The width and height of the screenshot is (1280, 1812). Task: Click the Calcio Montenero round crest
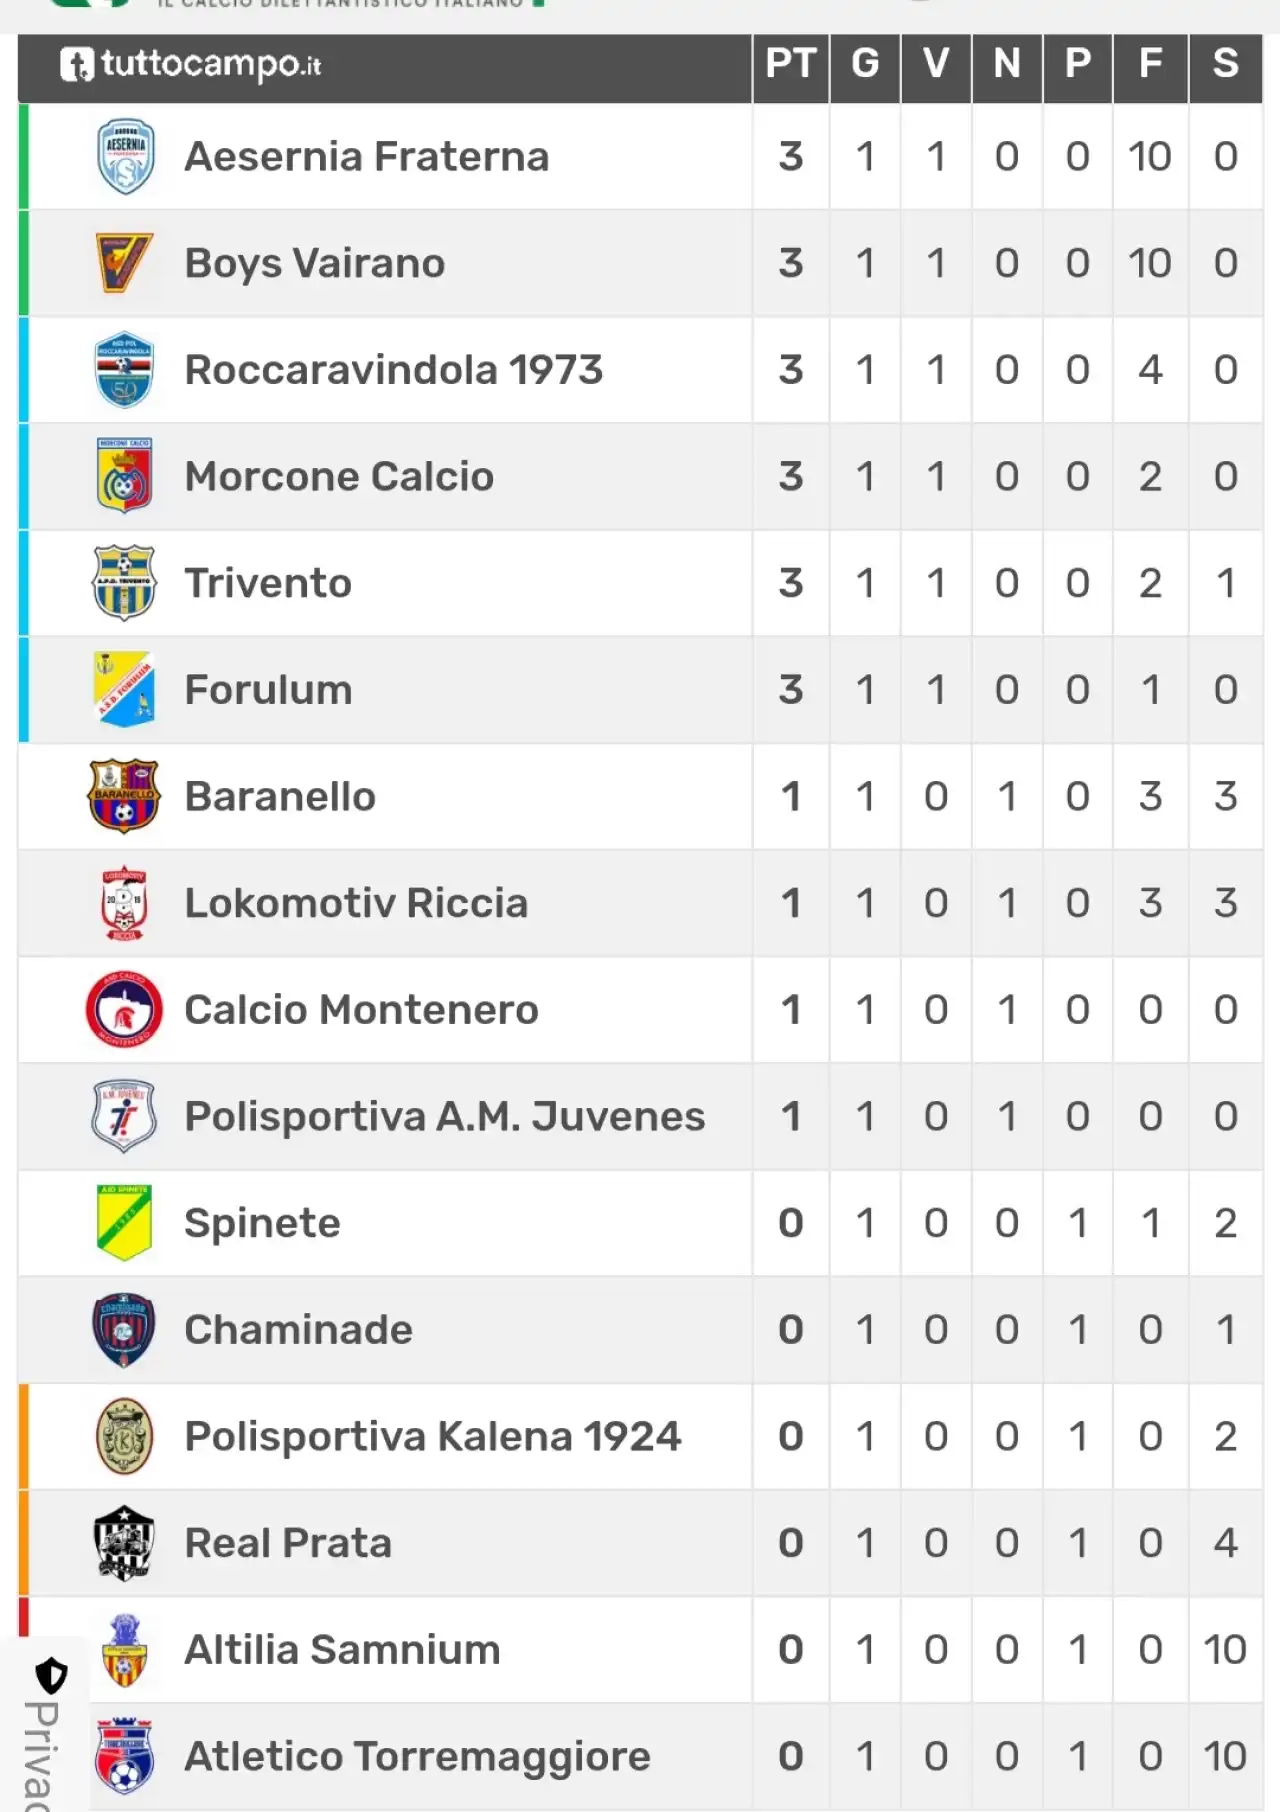click(124, 1009)
